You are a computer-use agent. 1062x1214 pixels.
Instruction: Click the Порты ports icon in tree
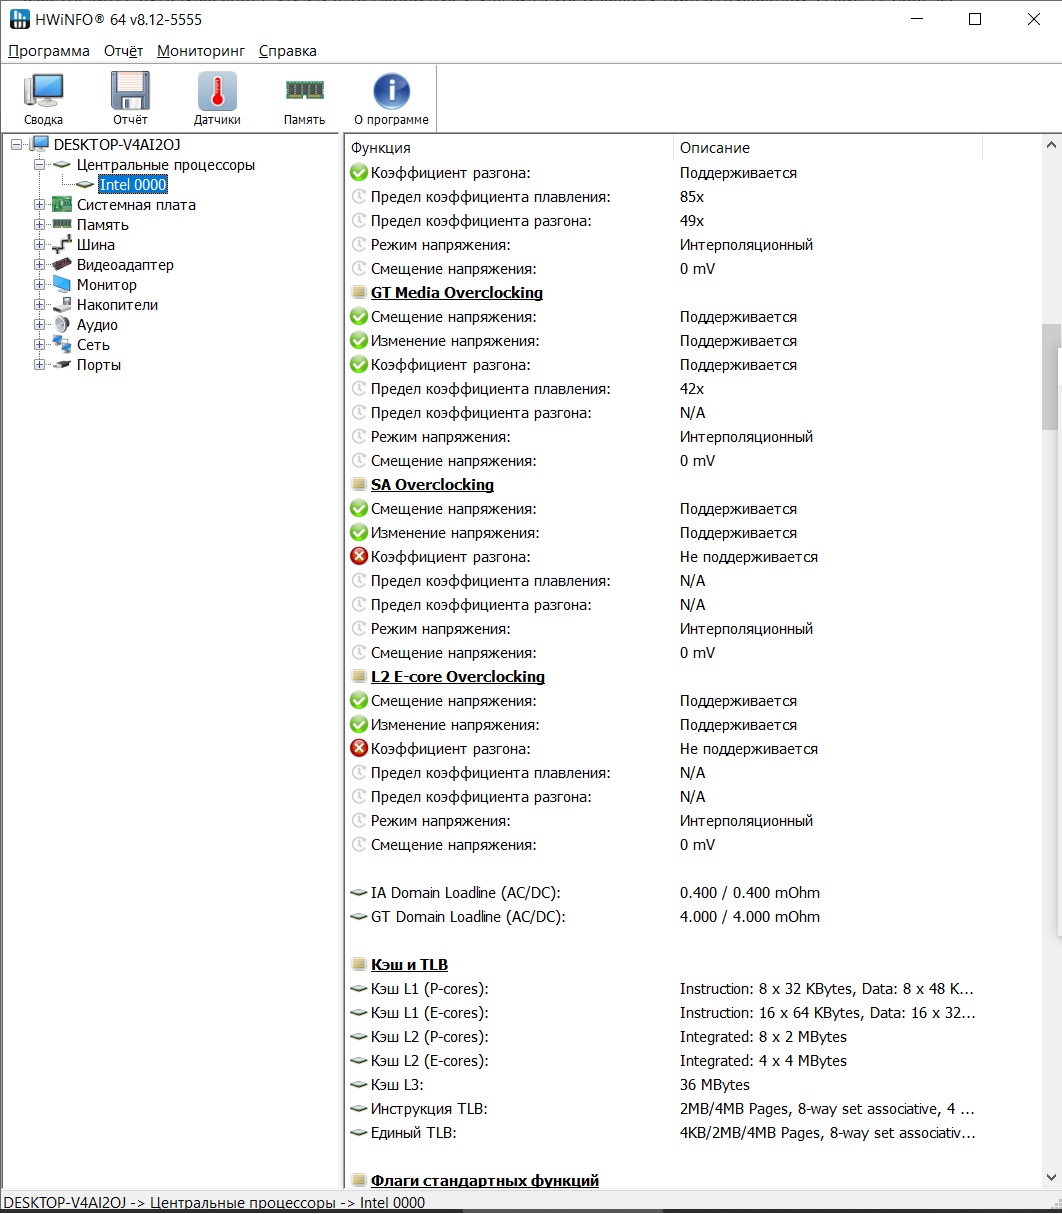point(62,365)
